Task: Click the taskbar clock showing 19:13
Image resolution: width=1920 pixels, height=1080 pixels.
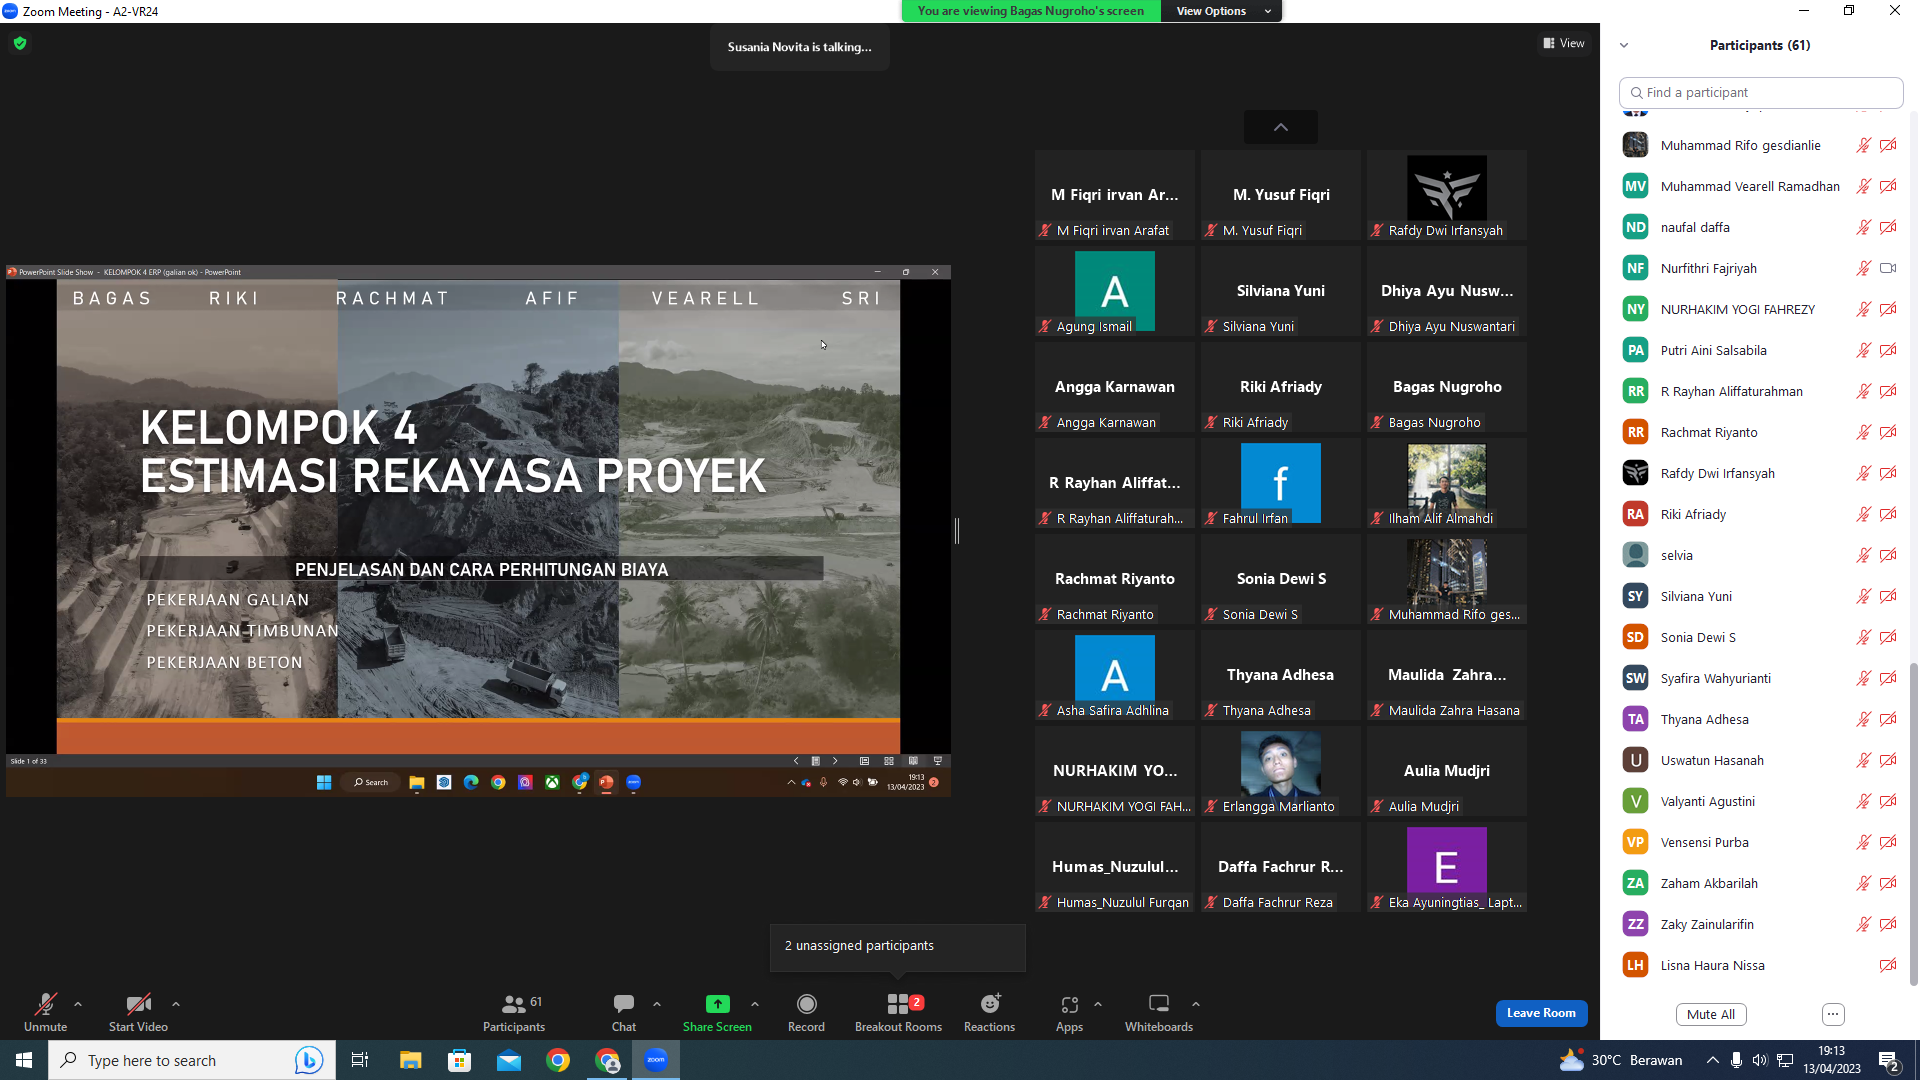Action: pyautogui.click(x=1832, y=1060)
